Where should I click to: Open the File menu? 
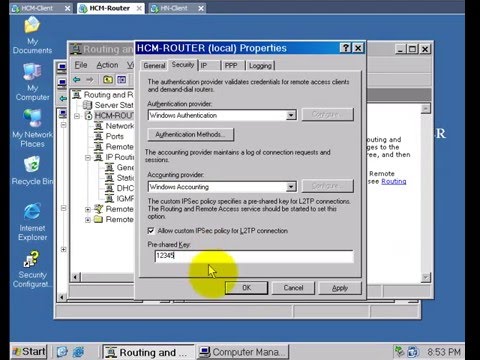81,65
